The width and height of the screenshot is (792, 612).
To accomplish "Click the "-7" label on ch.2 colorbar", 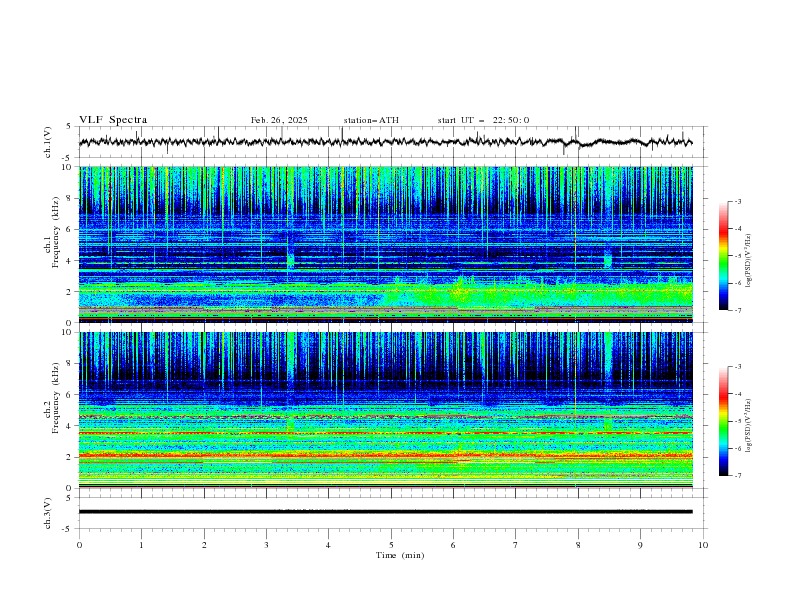I will (x=738, y=476).
